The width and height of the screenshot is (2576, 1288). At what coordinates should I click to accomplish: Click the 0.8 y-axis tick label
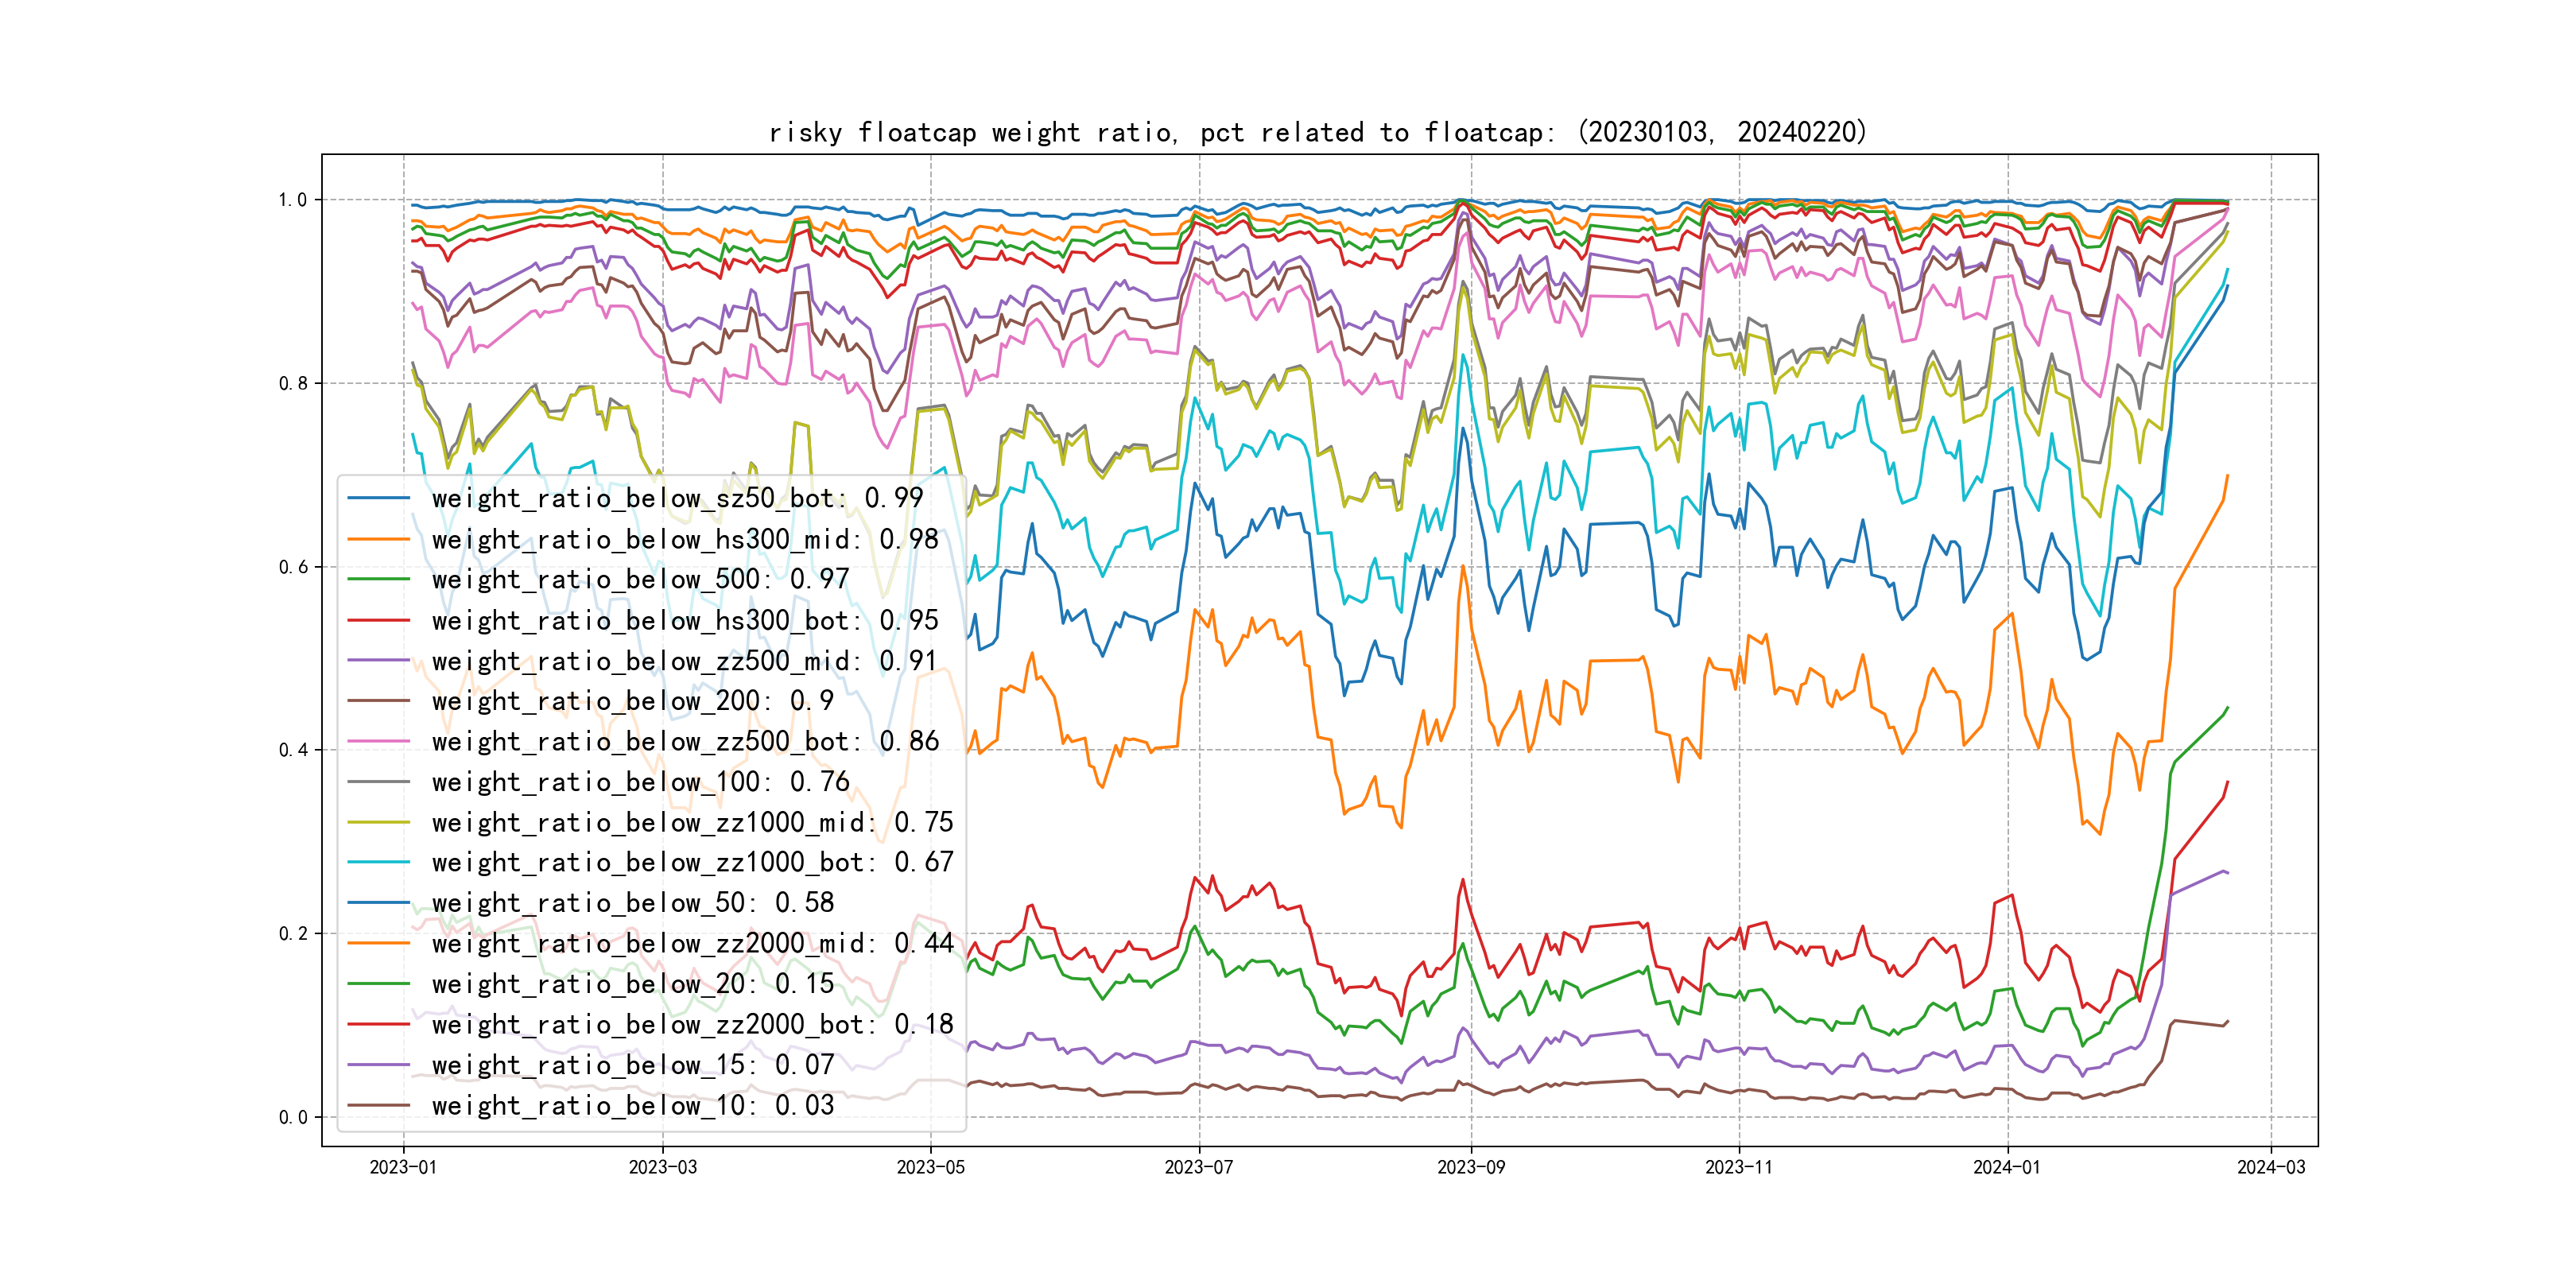pos(293,384)
